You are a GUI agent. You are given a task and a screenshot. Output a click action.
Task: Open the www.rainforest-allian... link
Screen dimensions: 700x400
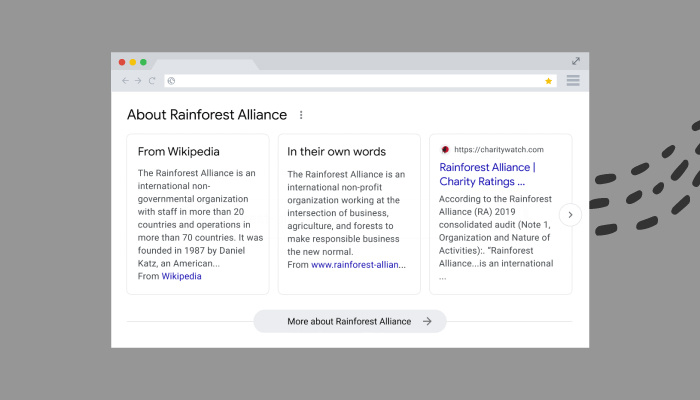click(358, 265)
